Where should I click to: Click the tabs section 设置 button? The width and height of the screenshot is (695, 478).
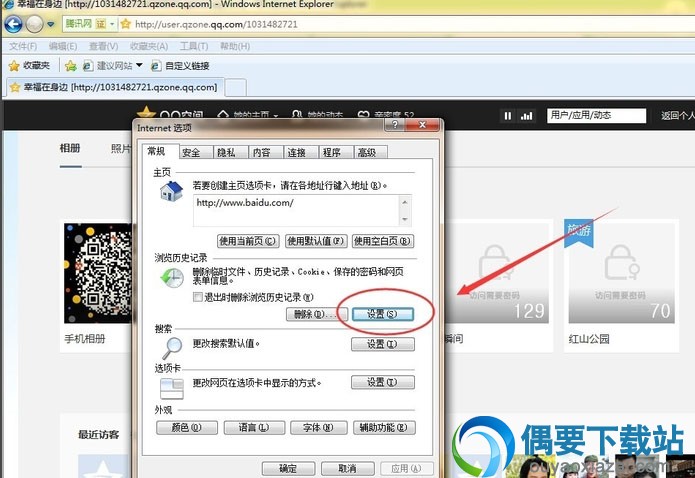383,382
